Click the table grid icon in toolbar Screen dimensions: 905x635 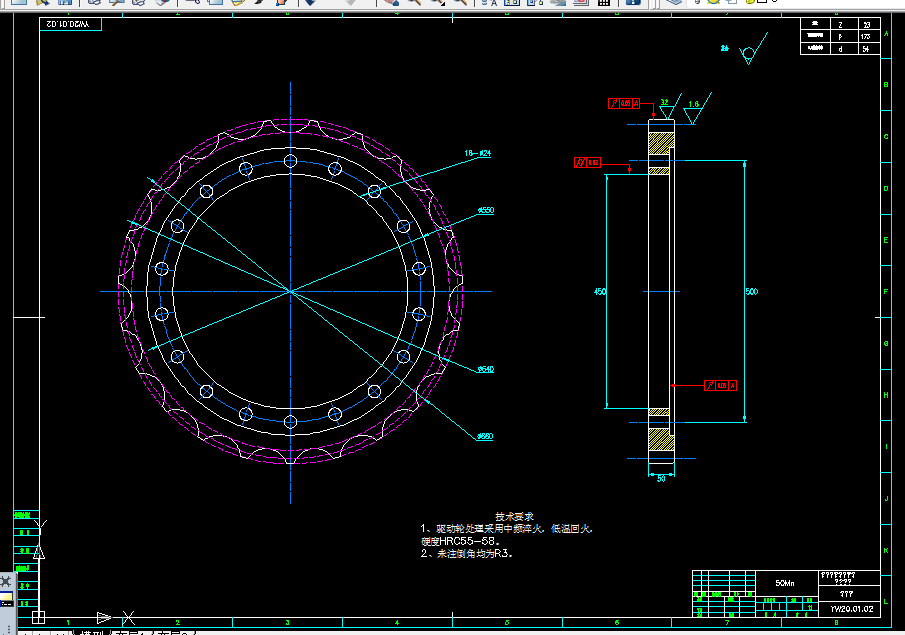click(604, 2)
